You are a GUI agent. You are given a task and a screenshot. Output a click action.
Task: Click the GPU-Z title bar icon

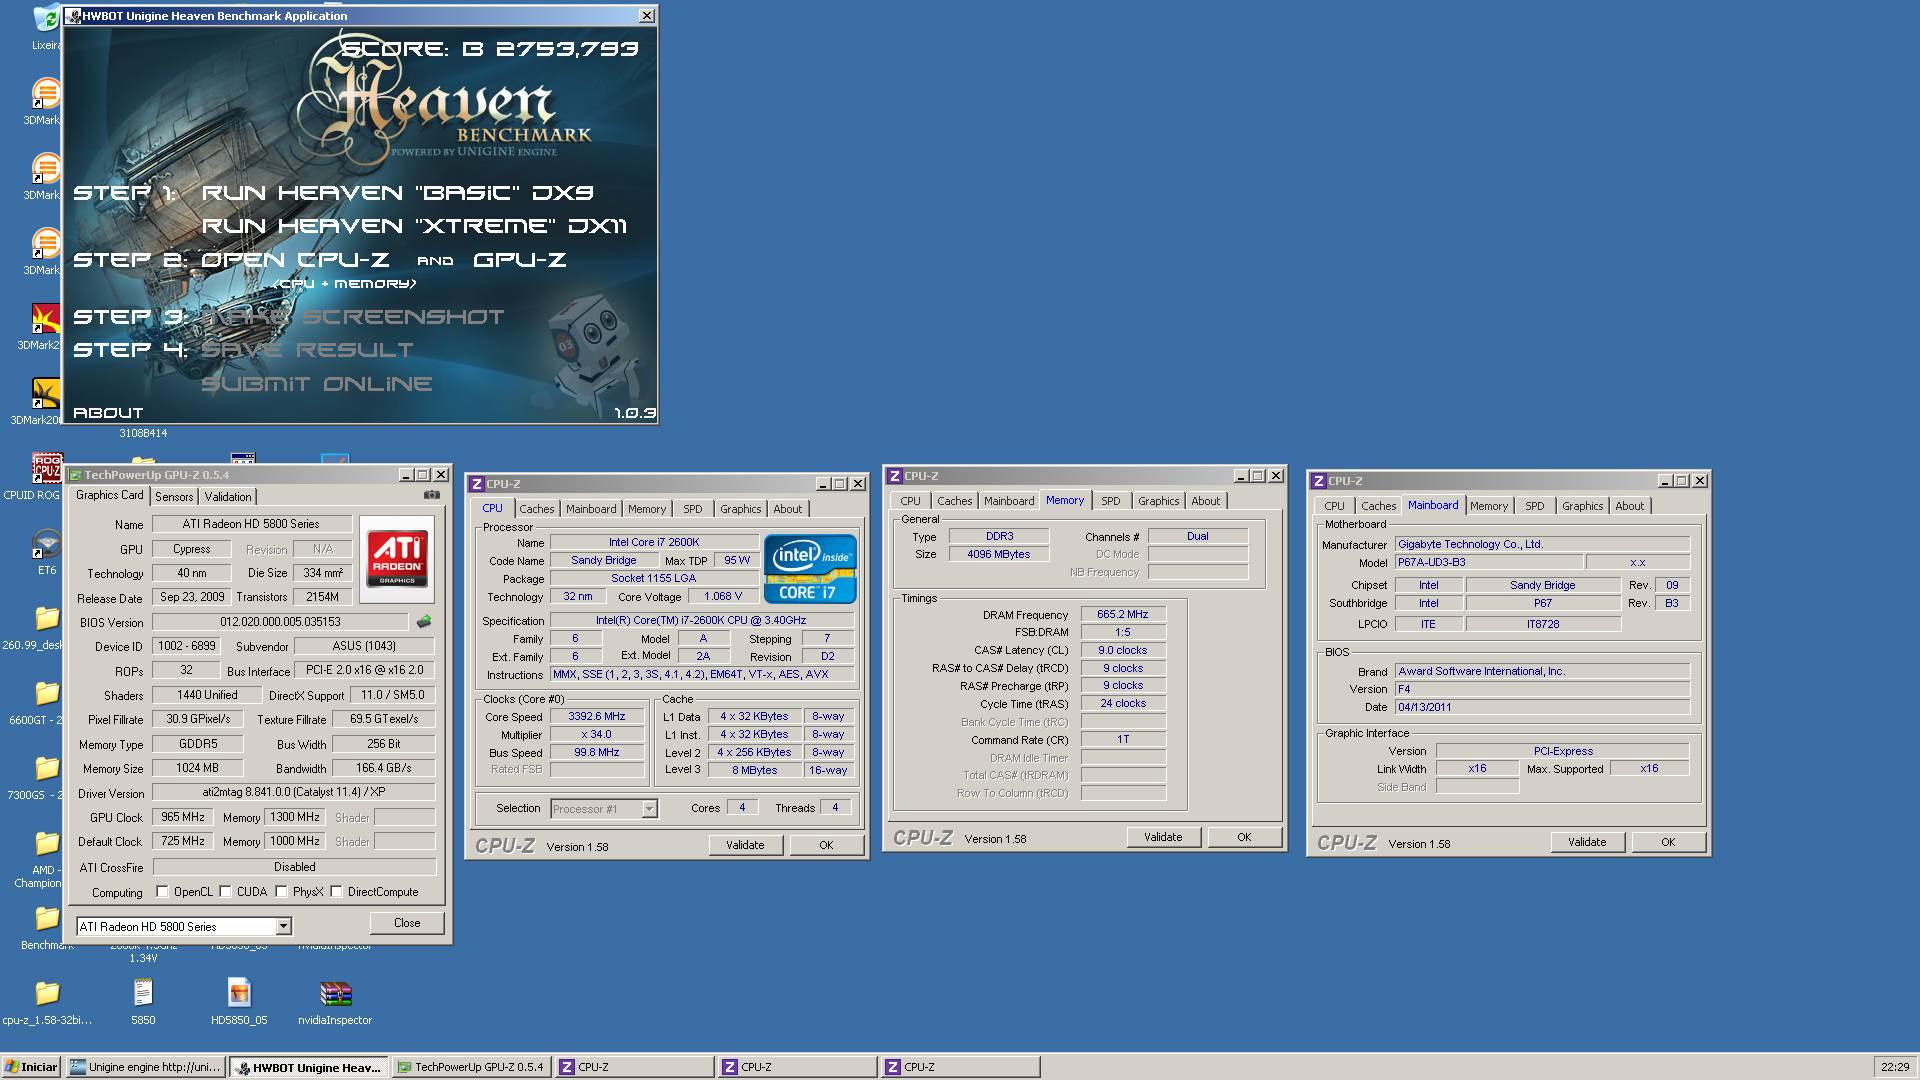tap(74, 475)
